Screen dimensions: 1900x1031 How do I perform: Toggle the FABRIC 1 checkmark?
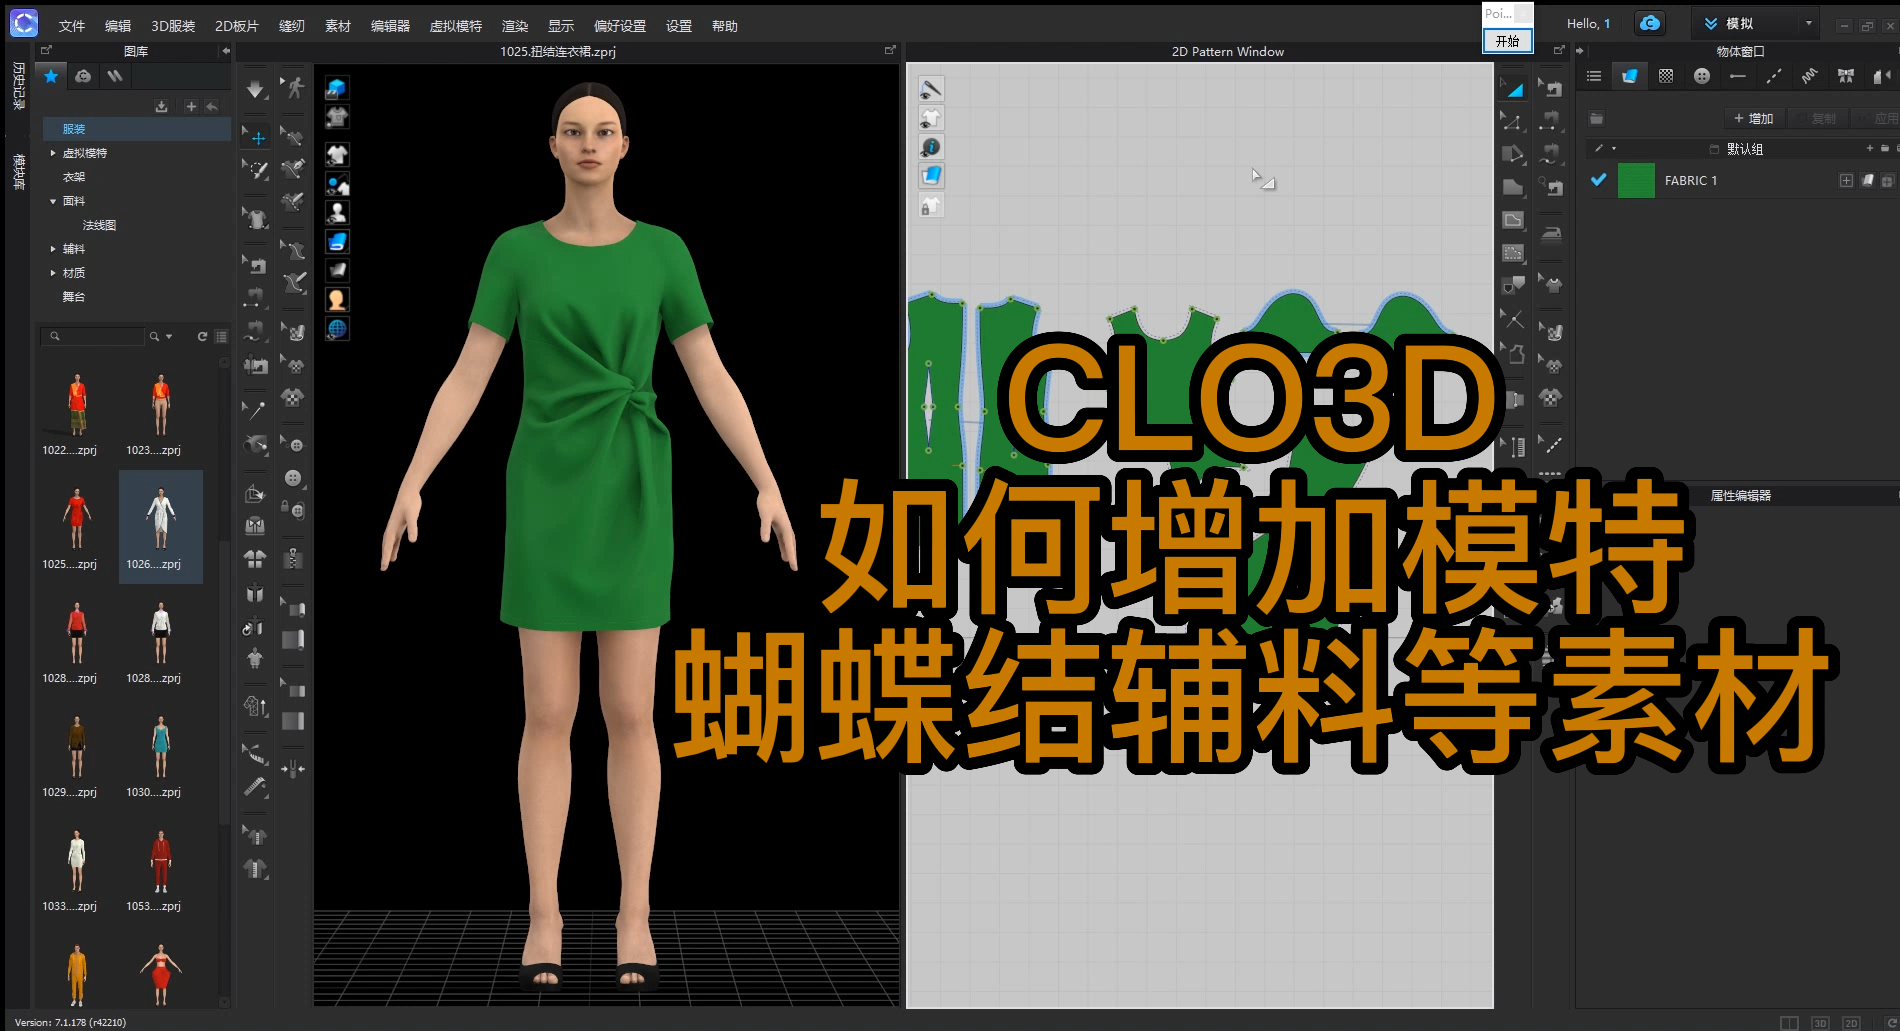[x=1598, y=180]
